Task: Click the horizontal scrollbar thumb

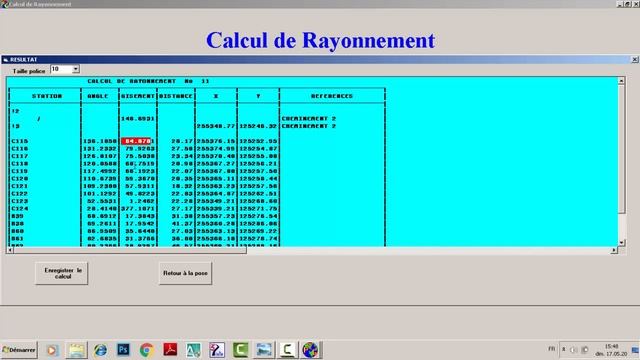Action: tap(130, 250)
